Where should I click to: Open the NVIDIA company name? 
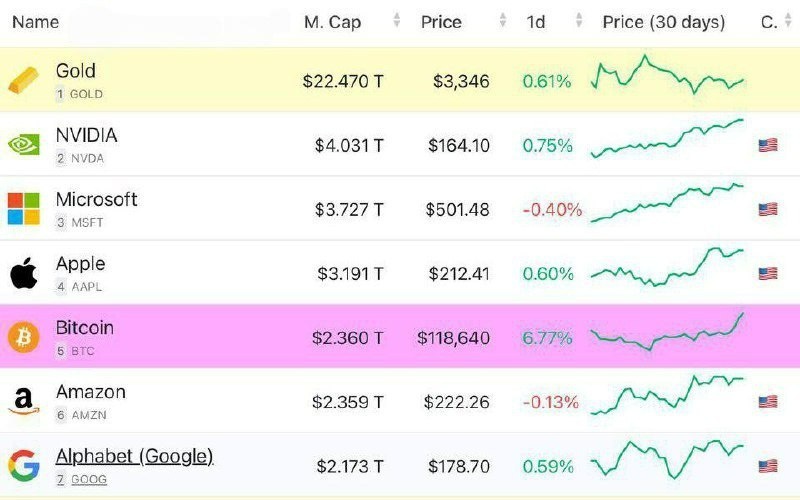pos(87,136)
